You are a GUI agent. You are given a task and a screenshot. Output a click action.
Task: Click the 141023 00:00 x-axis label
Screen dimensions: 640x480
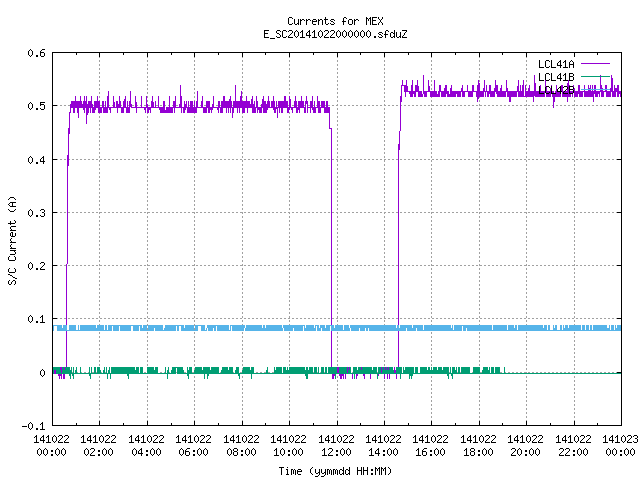(620, 446)
